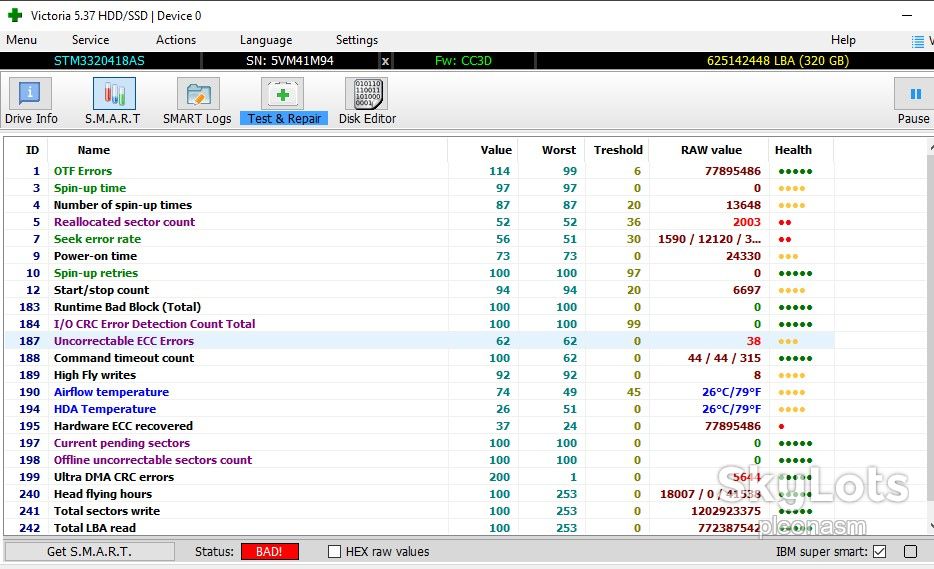This screenshot has height=569, width=934.
Task: Select the Airflow temperature row
Action: (x=419, y=392)
